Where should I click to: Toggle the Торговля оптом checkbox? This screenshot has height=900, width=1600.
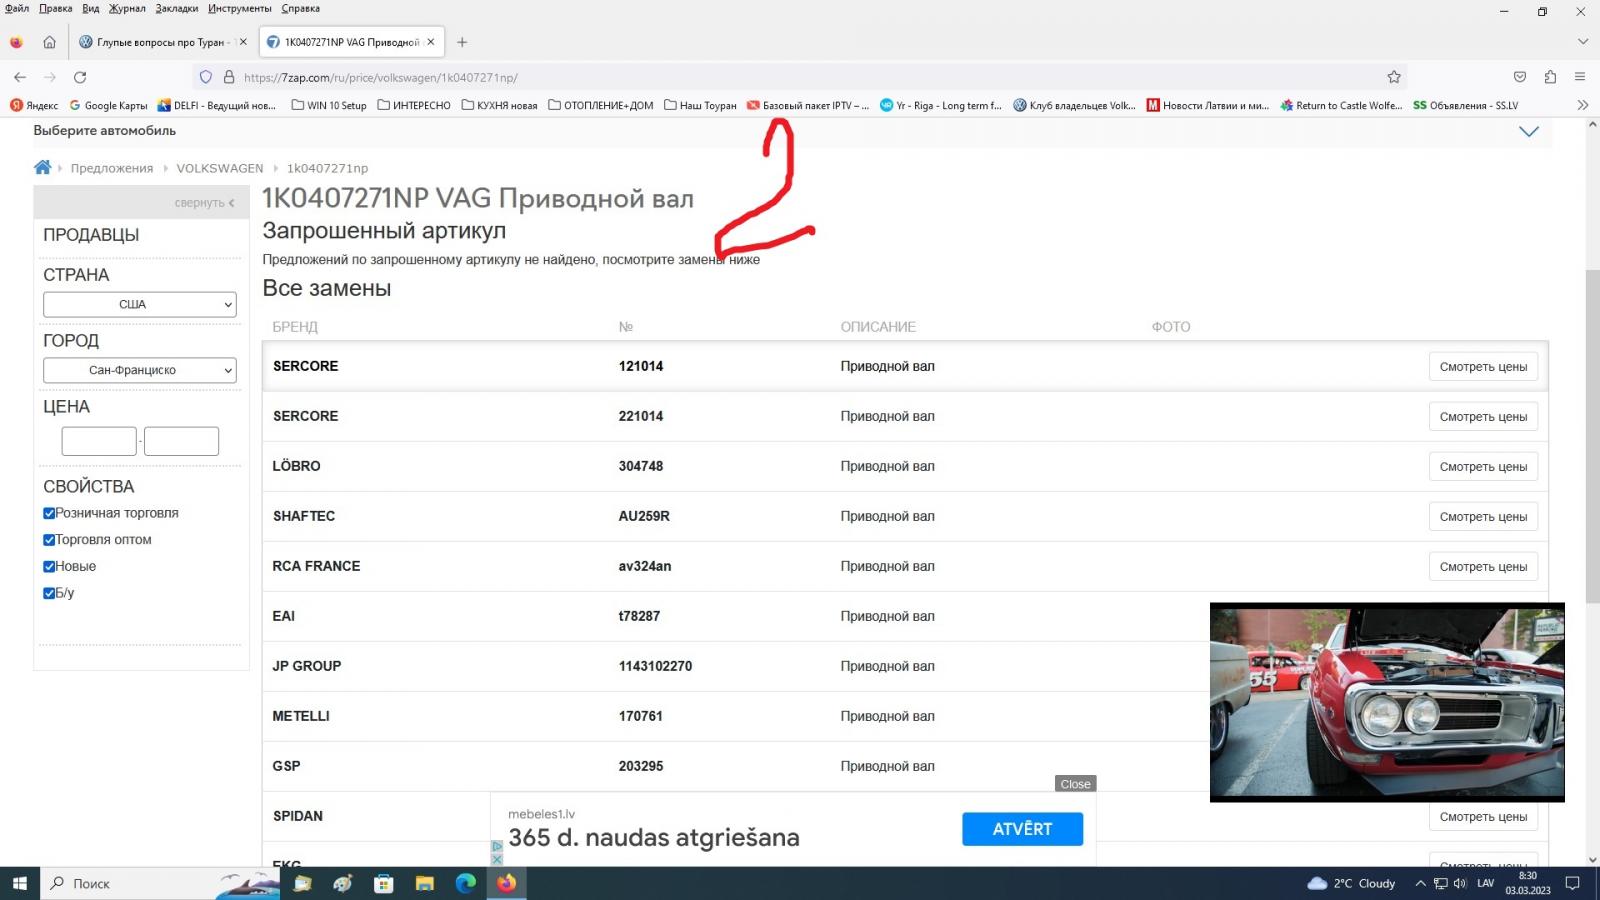pyautogui.click(x=49, y=540)
